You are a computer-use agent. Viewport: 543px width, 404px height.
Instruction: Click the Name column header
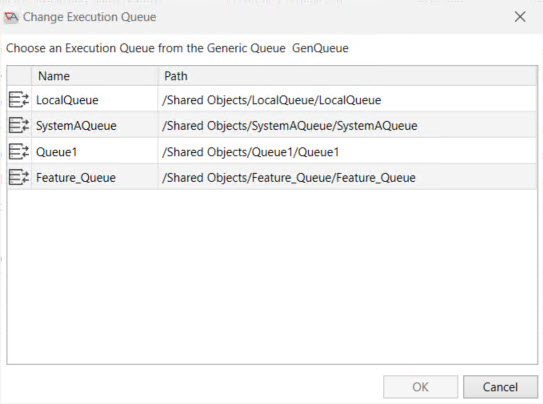click(95, 76)
